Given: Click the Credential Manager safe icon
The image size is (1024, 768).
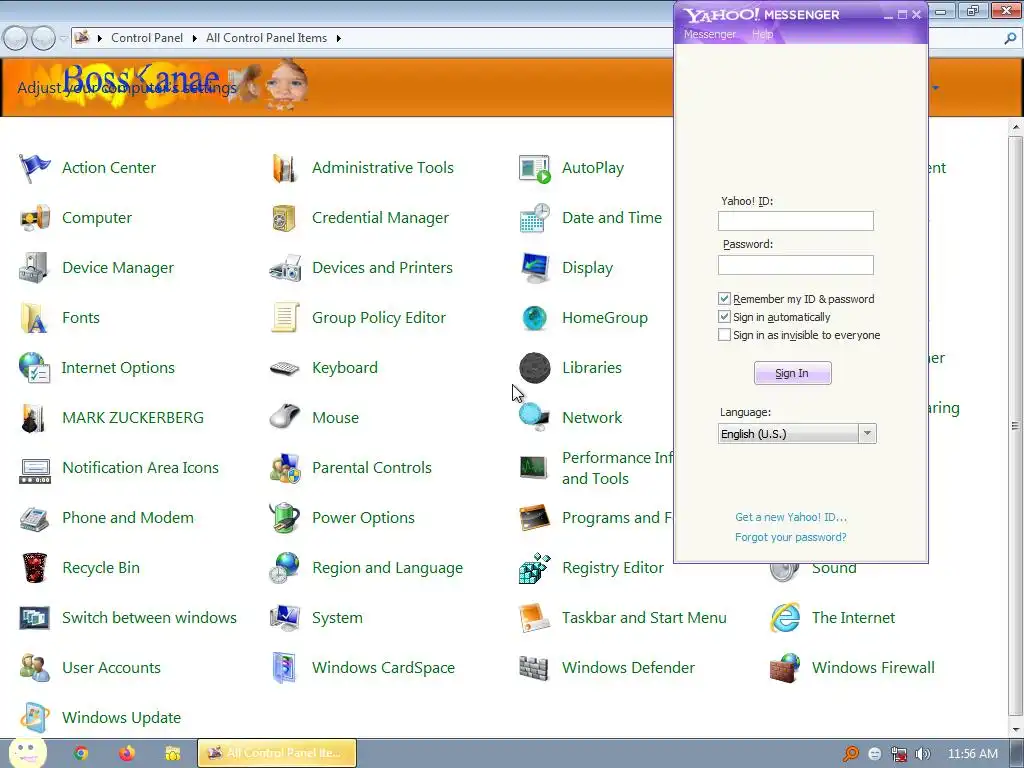Looking at the screenshot, I should (284, 218).
